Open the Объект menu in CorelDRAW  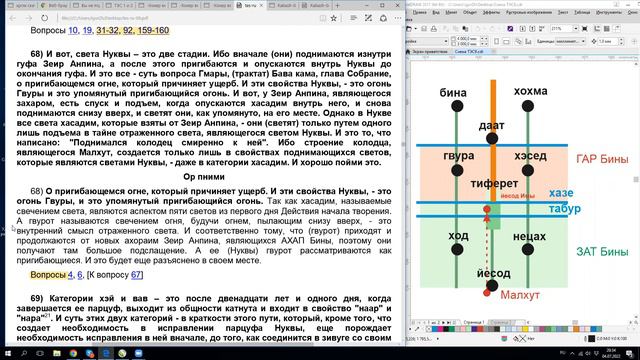(x=470, y=12)
